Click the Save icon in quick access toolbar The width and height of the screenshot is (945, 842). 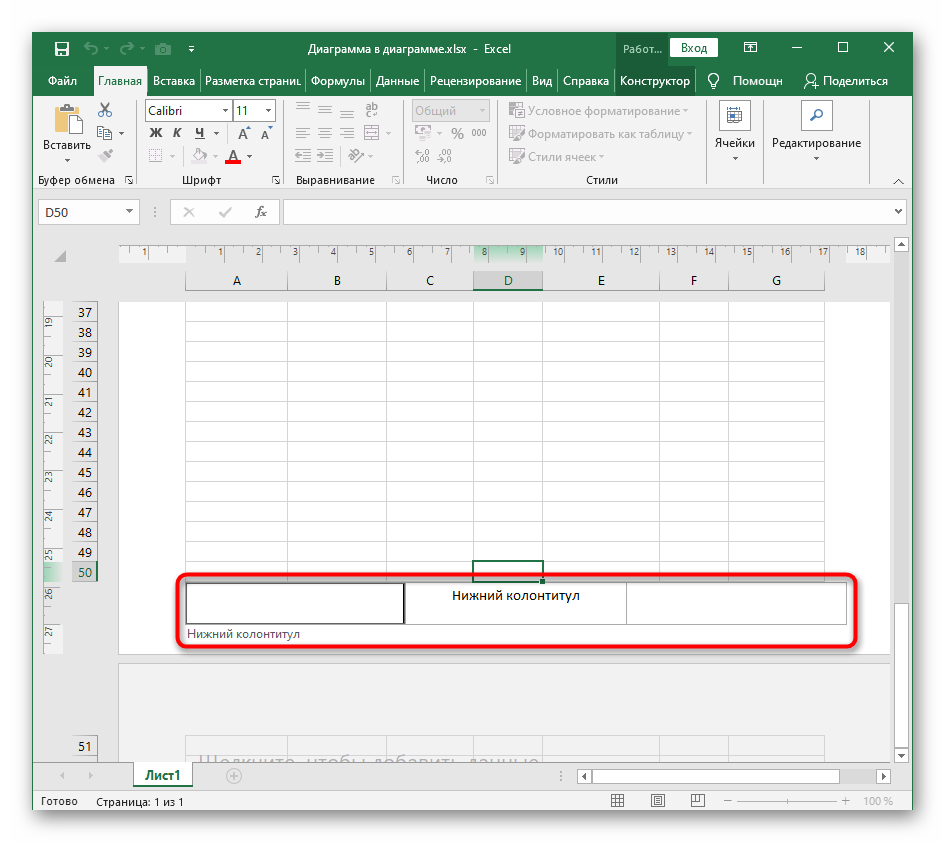tap(62, 48)
